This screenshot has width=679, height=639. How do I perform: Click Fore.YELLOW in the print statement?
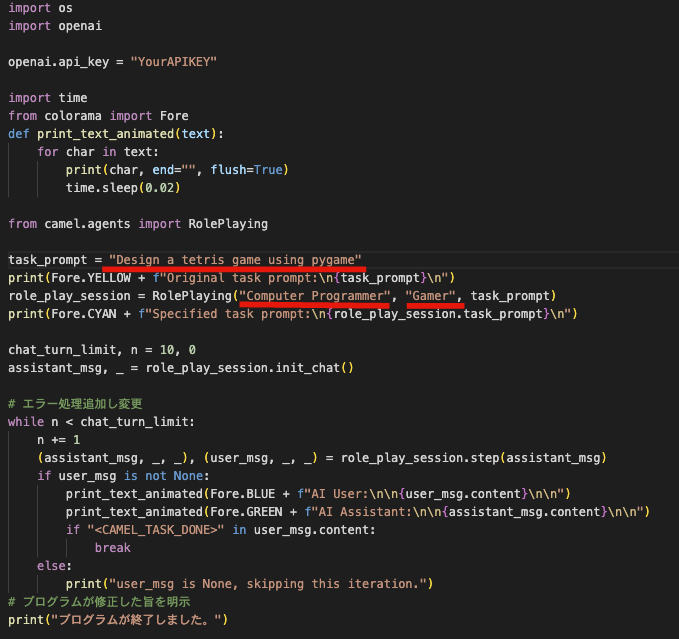(x=91, y=278)
